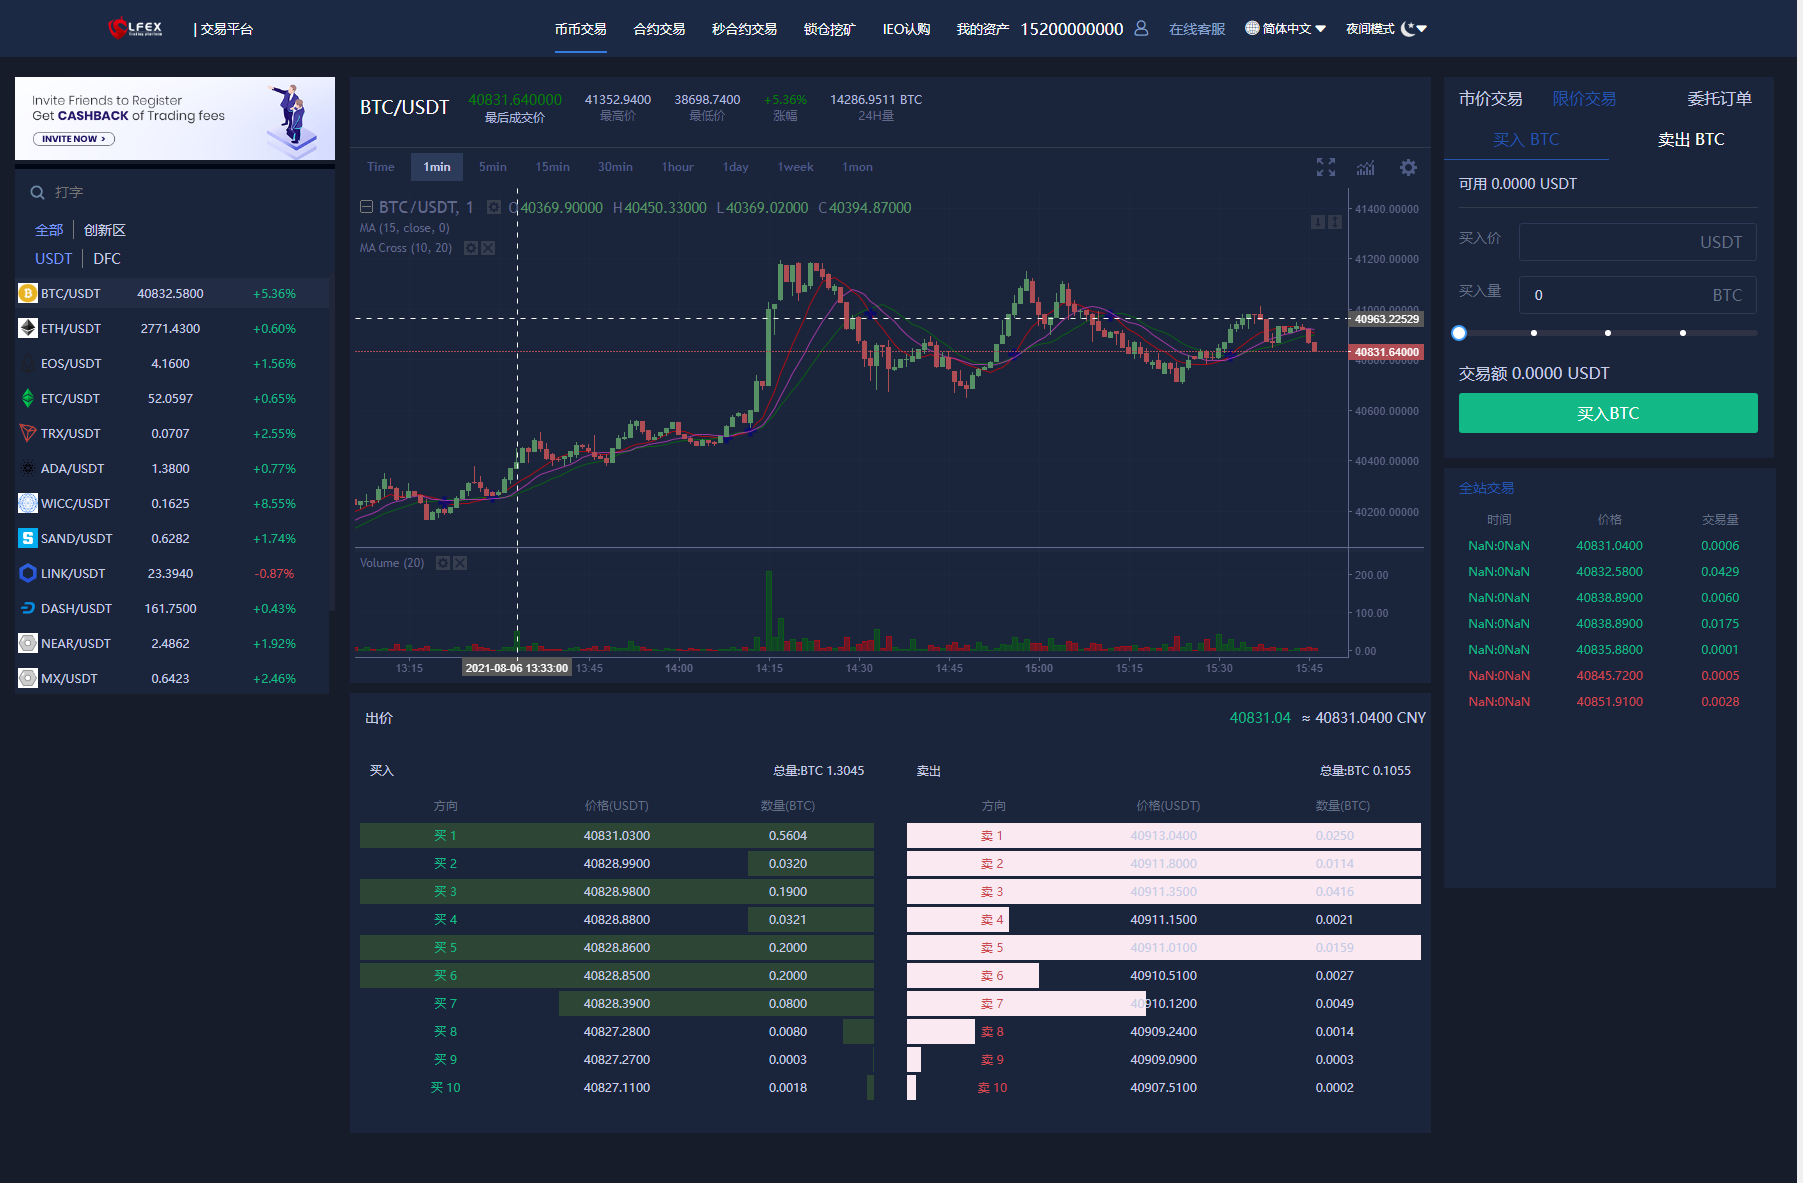This screenshot has width=1803, height=1183.
Task: Open the Volume (20) indicator settings gear
Action: [x=443, y=563]
